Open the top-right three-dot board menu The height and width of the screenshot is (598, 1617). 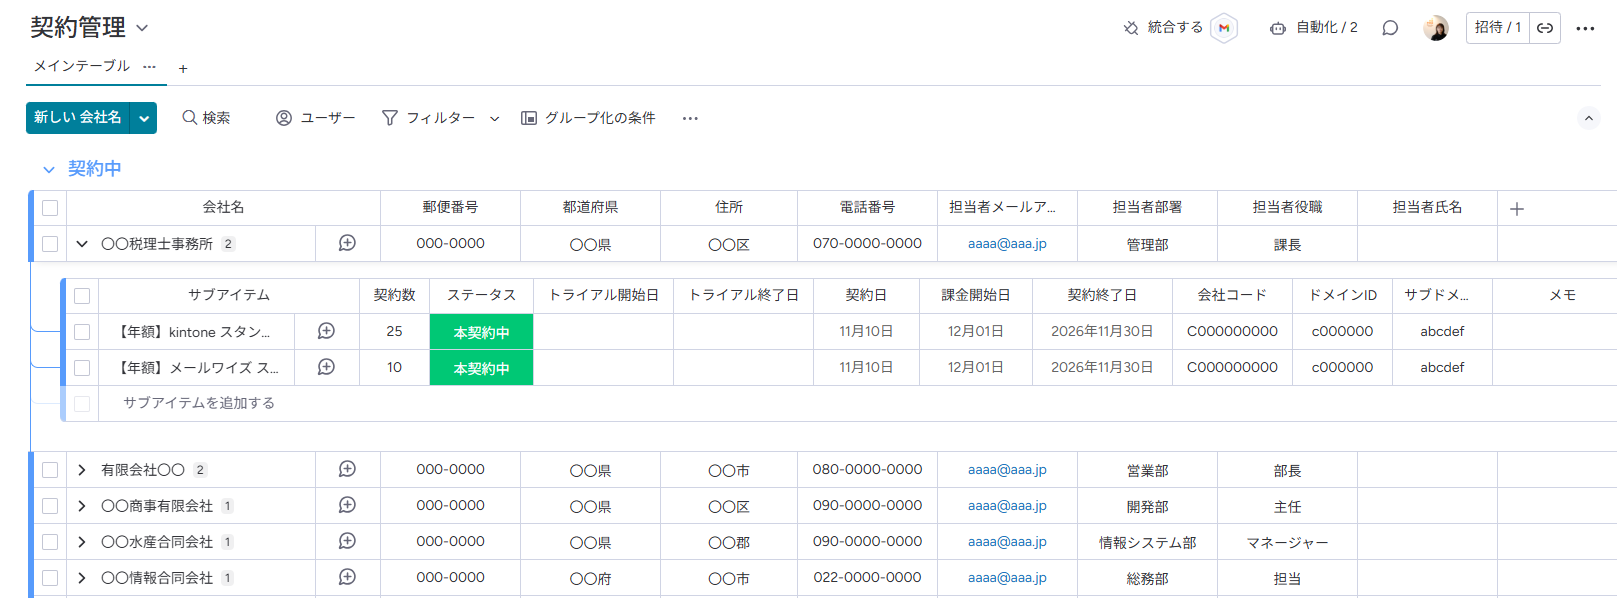point(1585,28)
